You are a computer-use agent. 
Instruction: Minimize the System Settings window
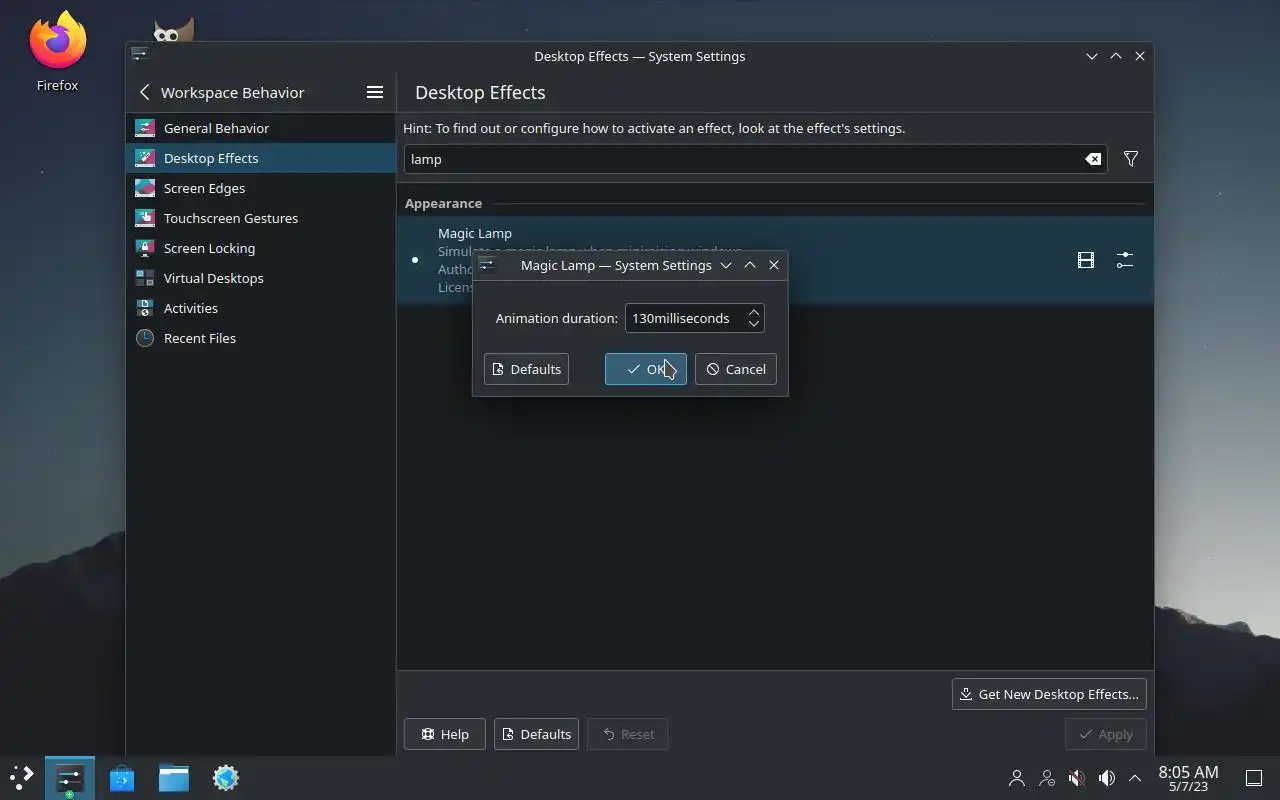[1092, 56]
